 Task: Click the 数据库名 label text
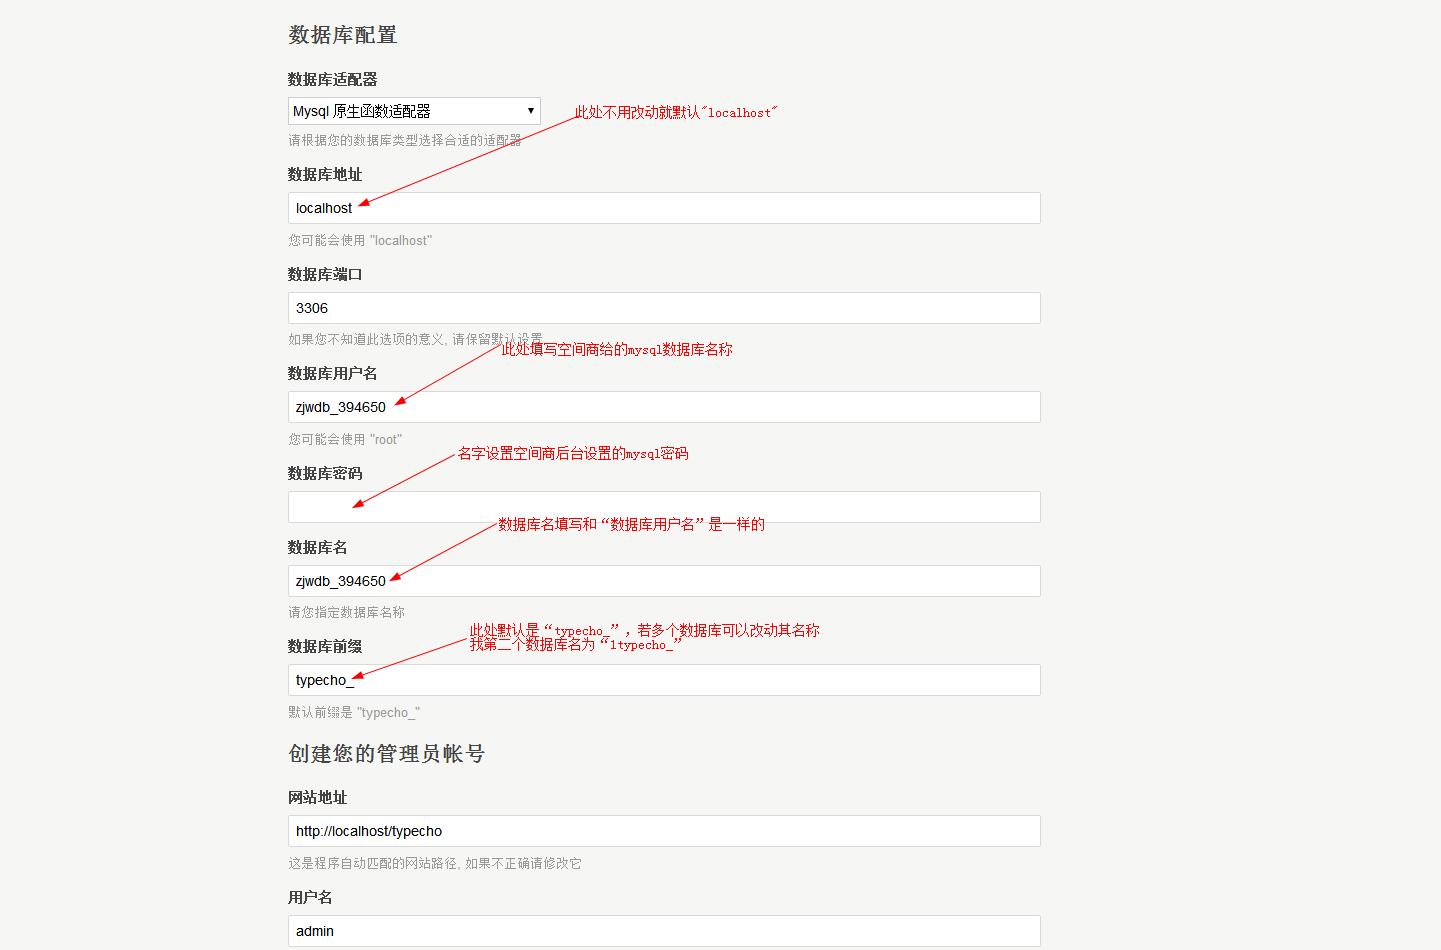click(317, 547)
